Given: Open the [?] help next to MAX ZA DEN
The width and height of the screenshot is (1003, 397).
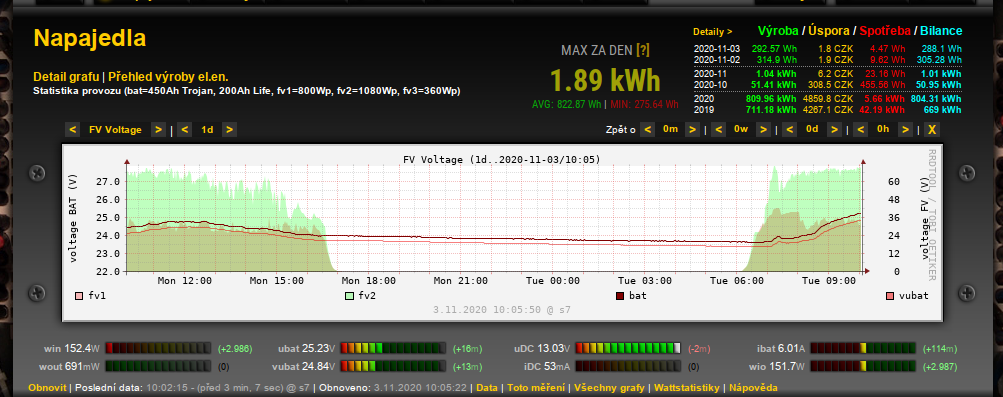Looking at the screenshot, I should [644, 51].
